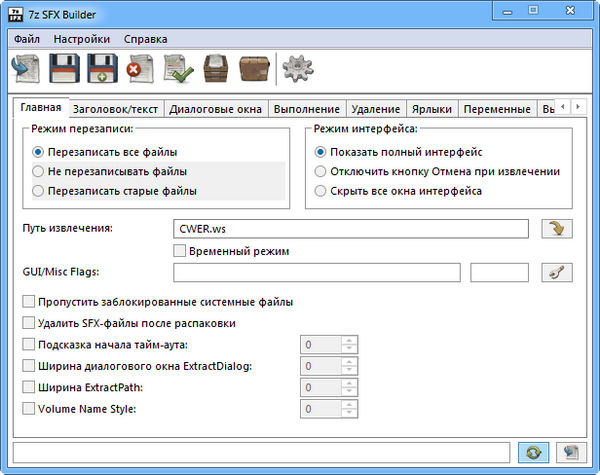Close the 7z SFX Builder window
Screen dimensions: 600x475
tap(570, 10)
